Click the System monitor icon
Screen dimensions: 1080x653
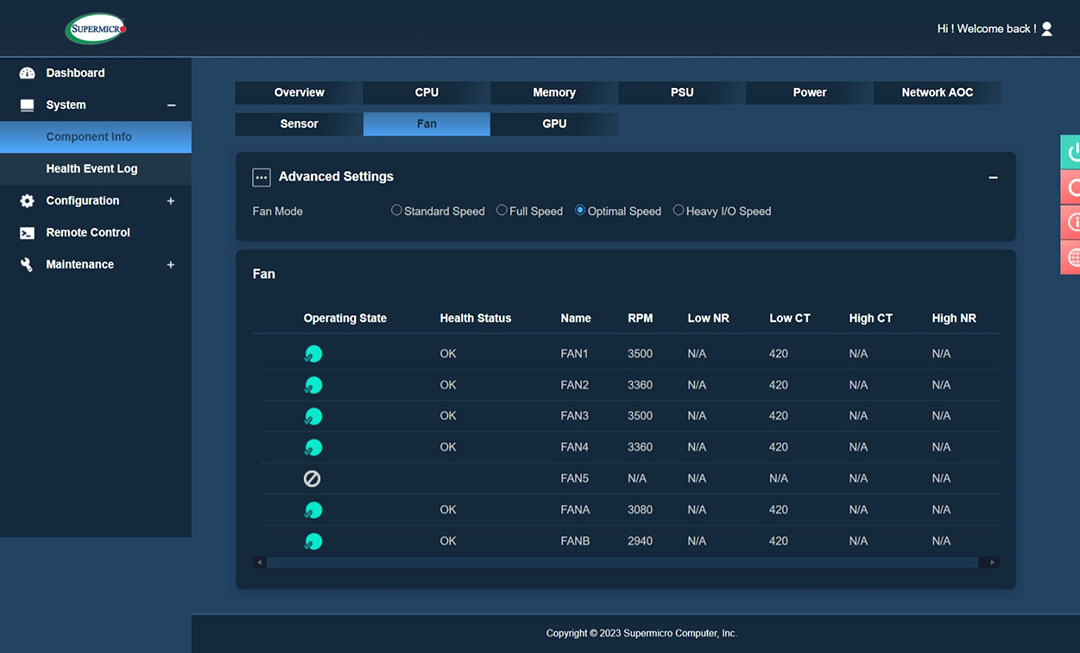click(x=27, y=105)
